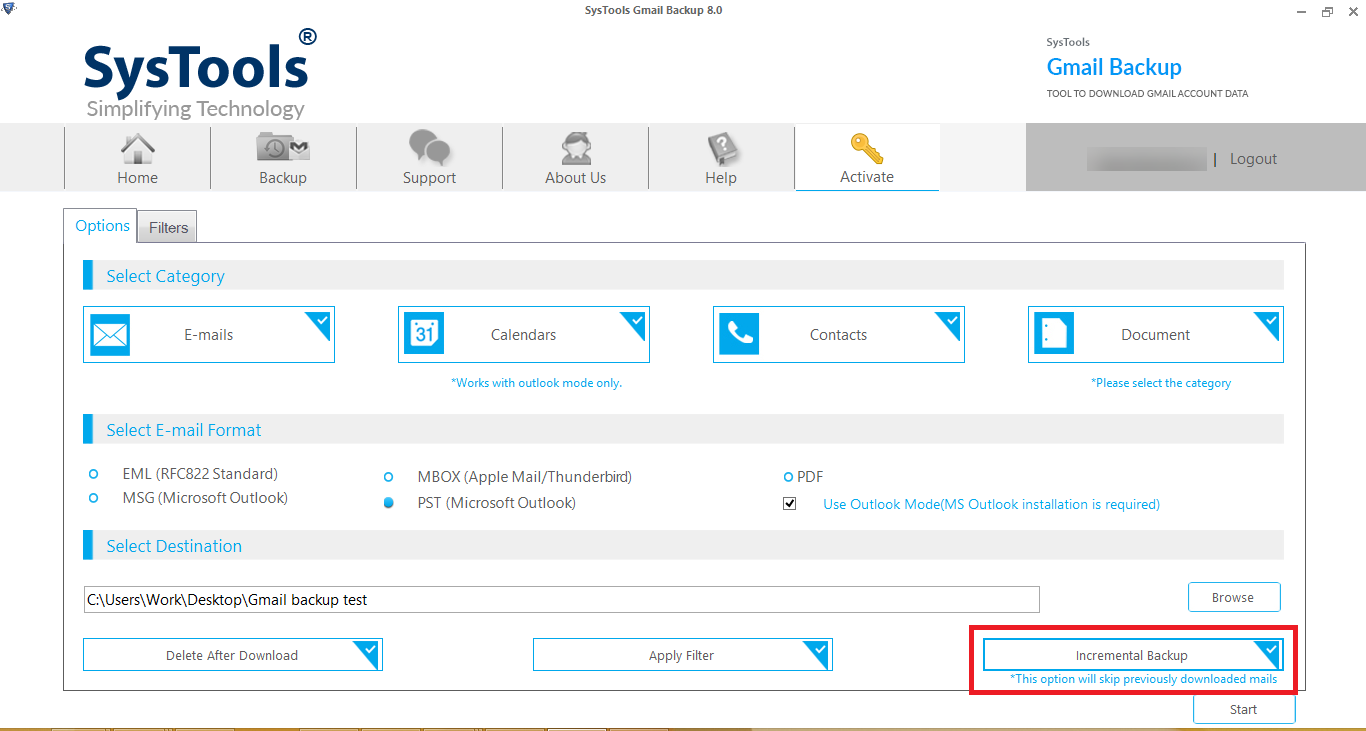Open the Activate key section
Viewport: 1366px width, 731px height.
tap(867, 158)
